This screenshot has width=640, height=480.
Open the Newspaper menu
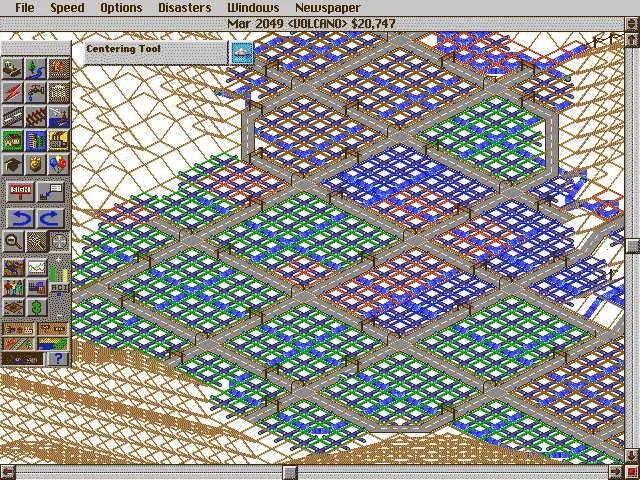click(x=326, y=7)
